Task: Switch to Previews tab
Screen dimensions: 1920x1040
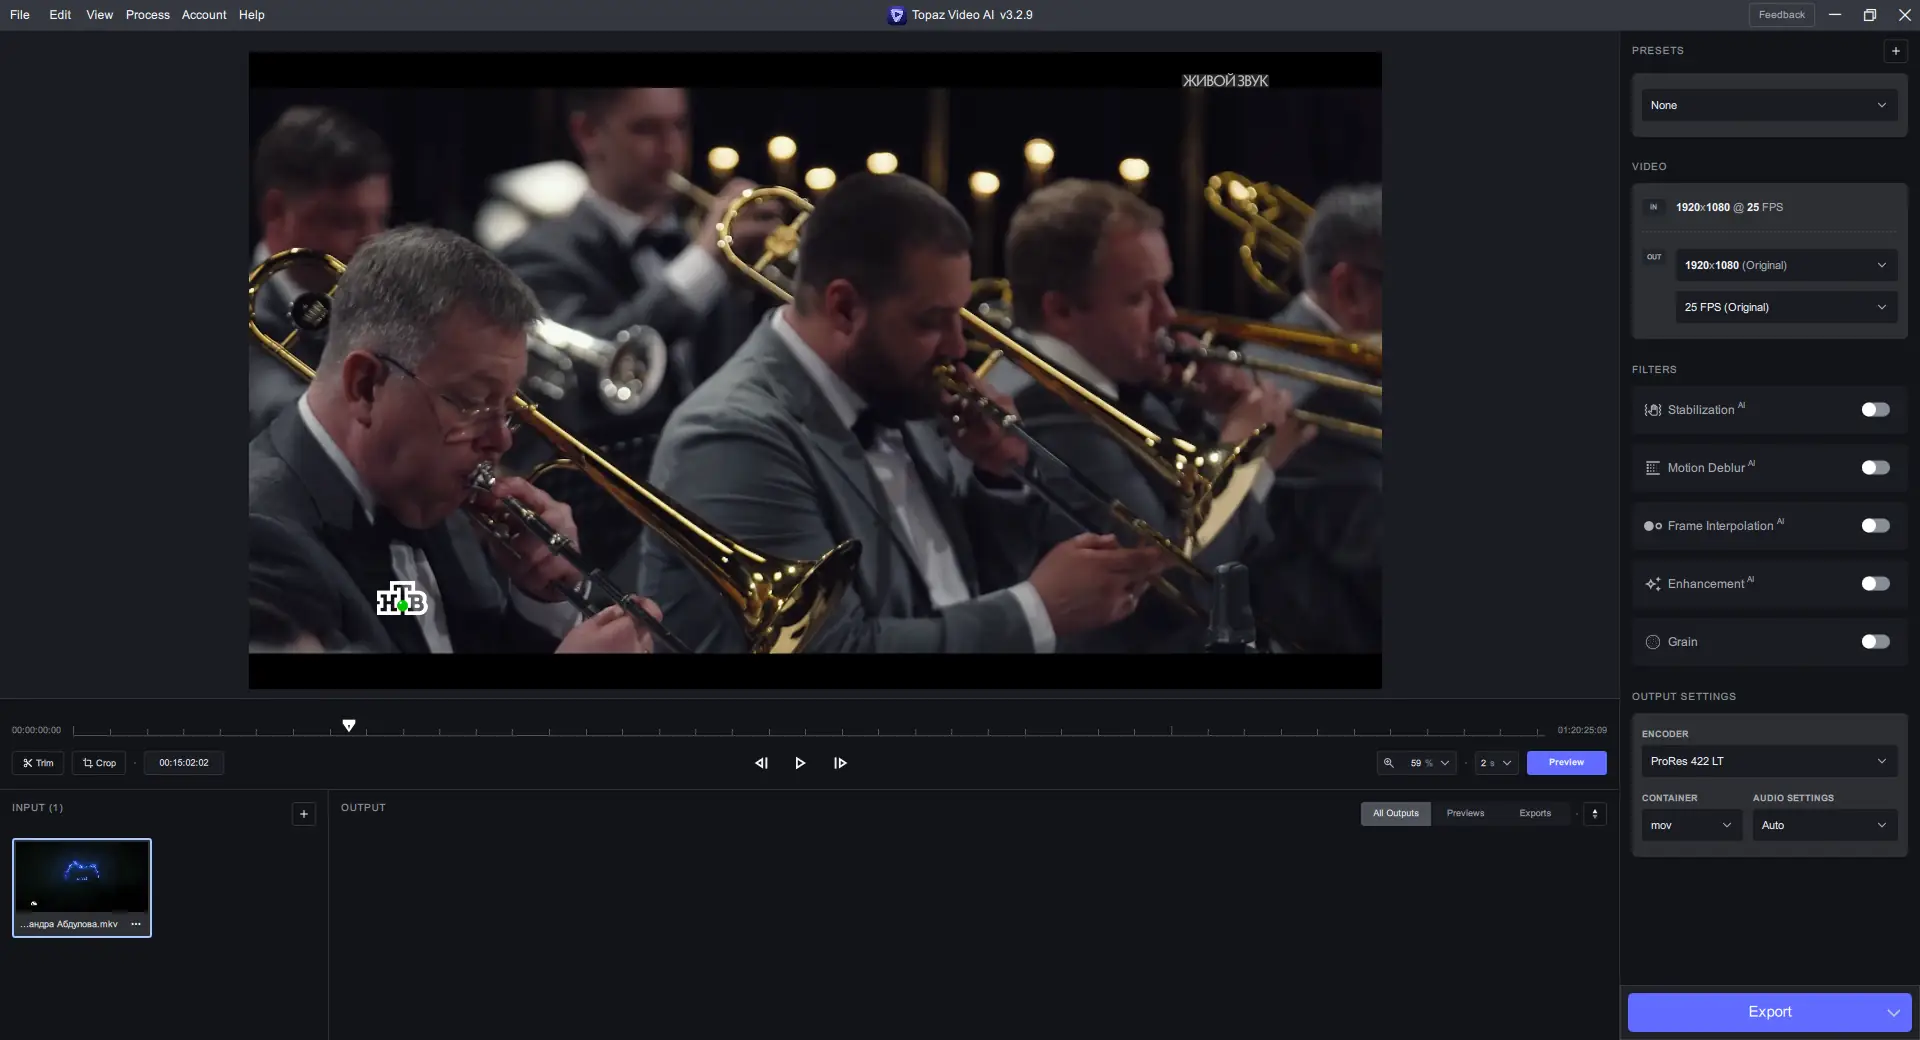Action: (1465, 814)
